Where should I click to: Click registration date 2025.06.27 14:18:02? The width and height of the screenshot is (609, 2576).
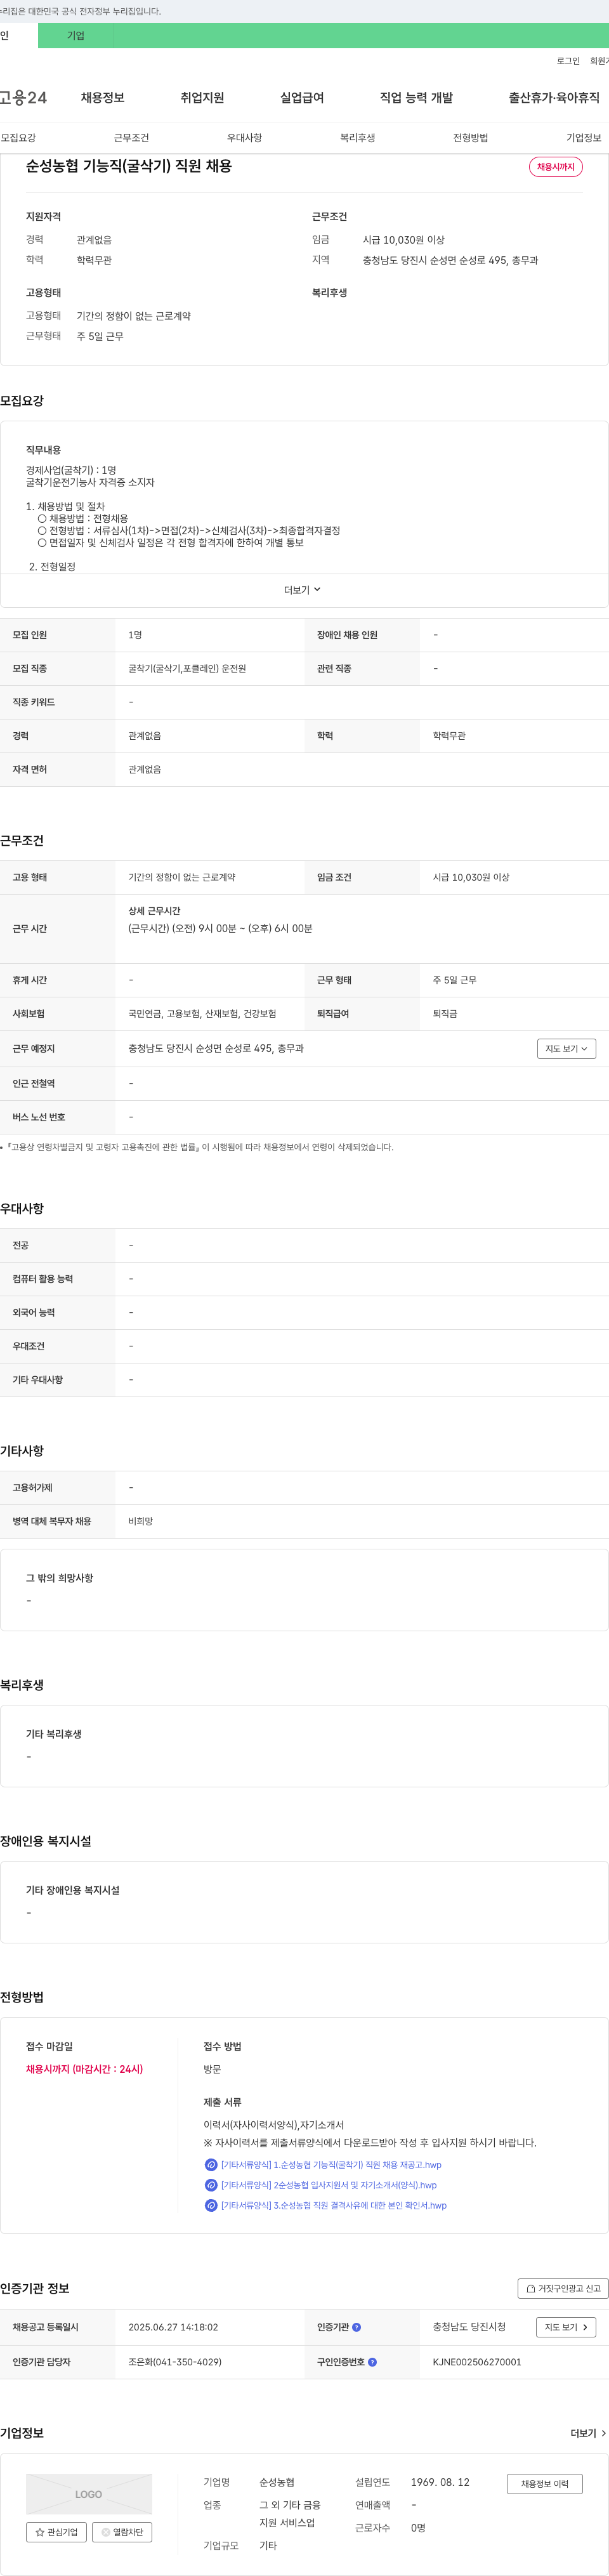[x=173, y=2327]
